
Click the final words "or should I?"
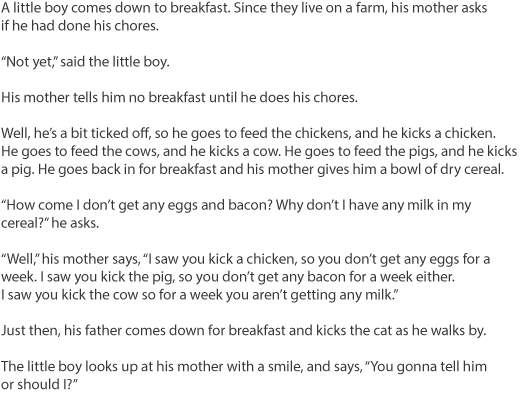tap(39, 384)
